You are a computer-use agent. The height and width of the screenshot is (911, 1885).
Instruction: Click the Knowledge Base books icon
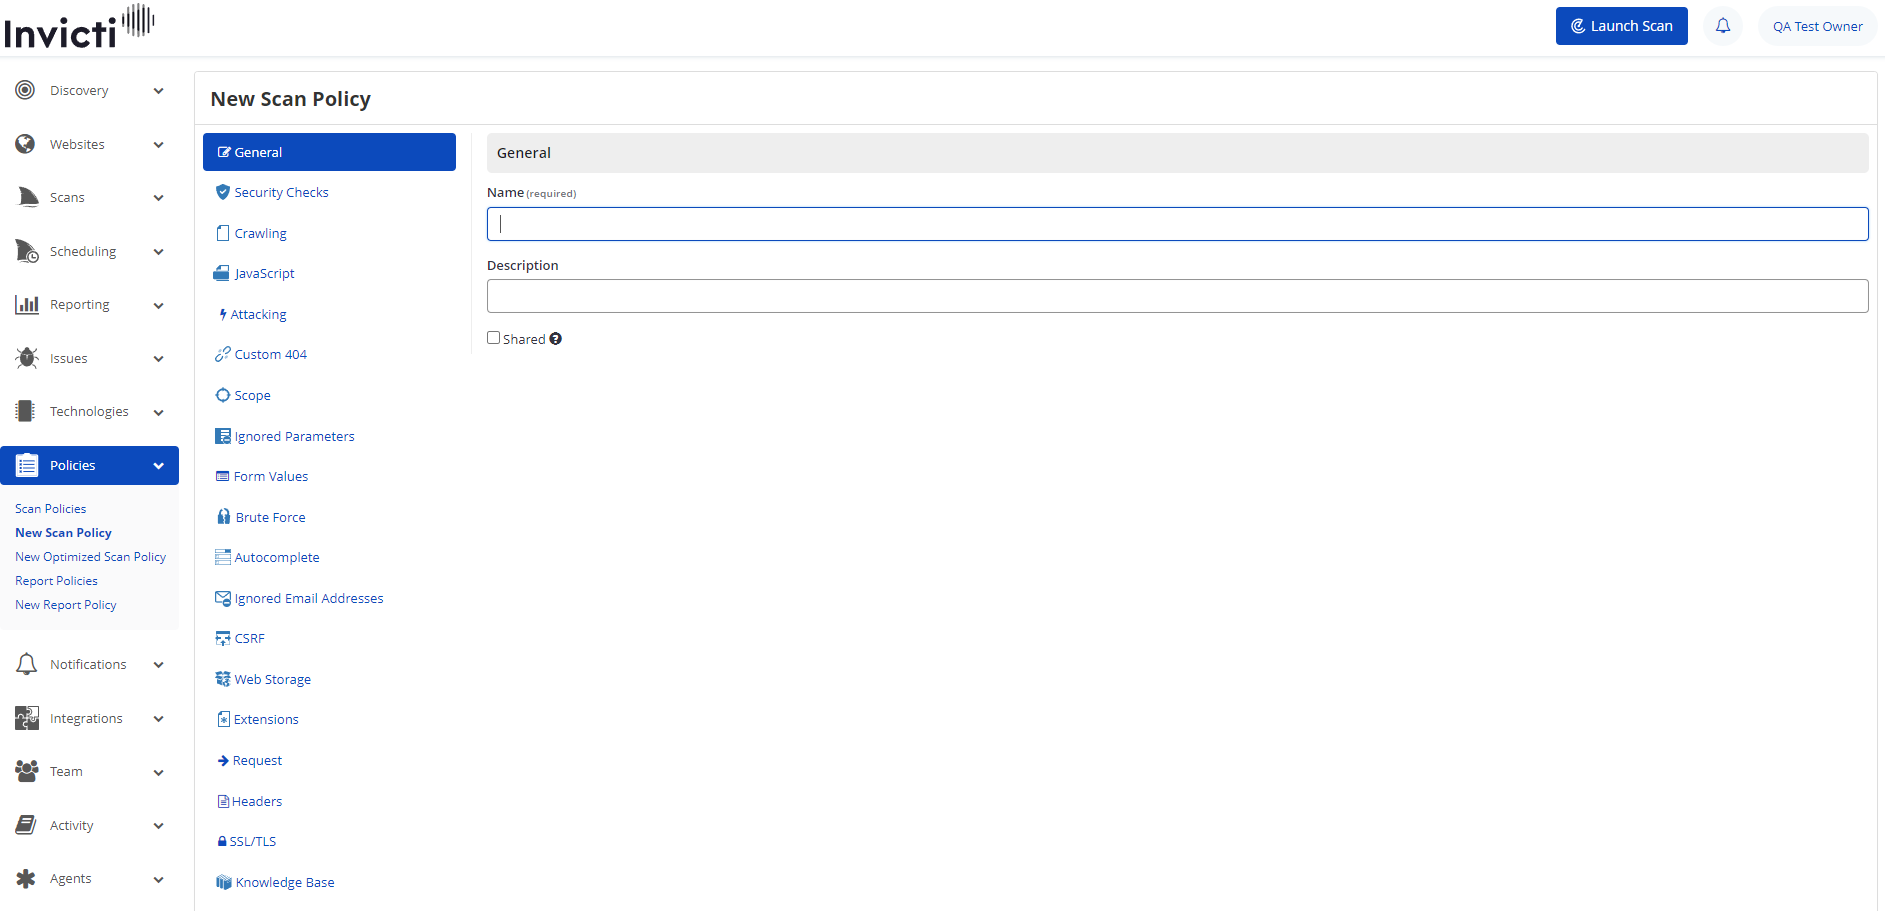click(224, 882)
